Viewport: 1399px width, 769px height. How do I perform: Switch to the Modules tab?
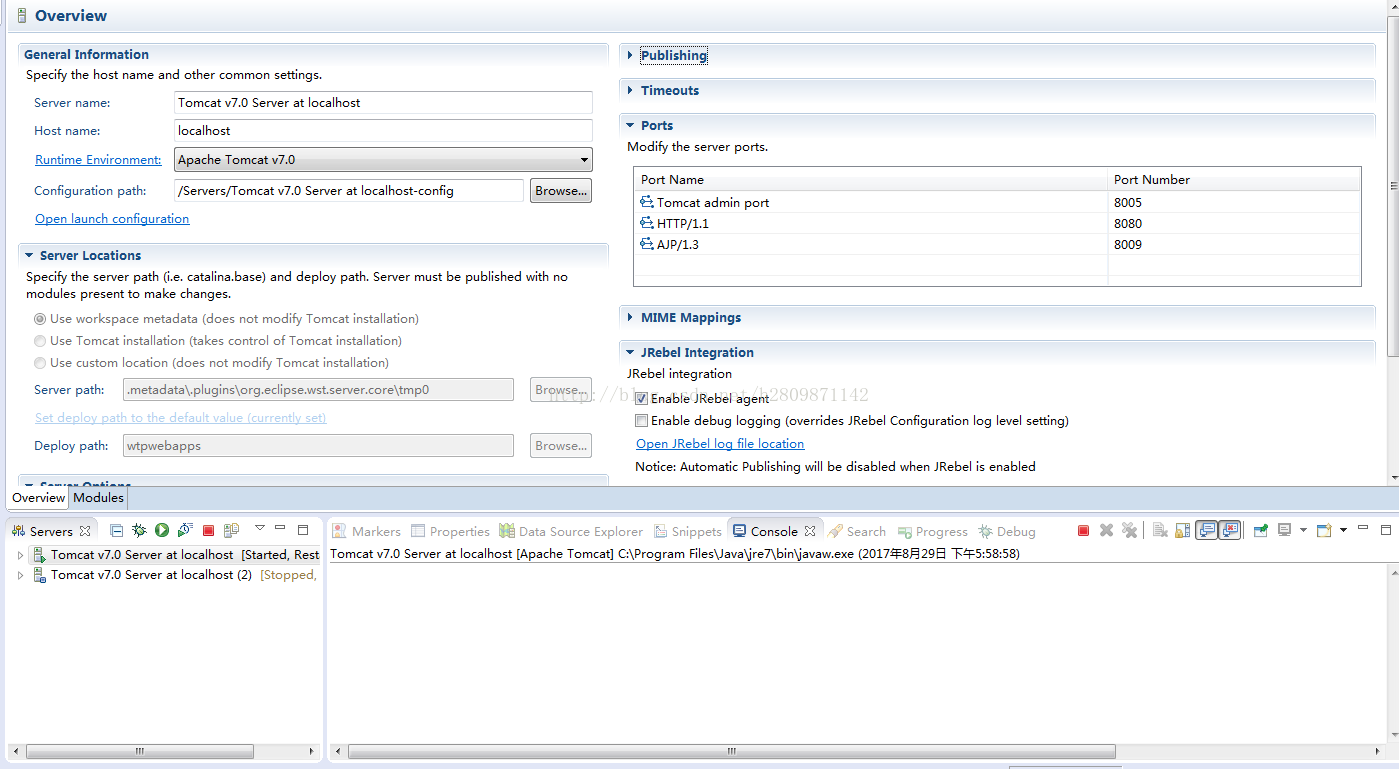tap(99, 497)
